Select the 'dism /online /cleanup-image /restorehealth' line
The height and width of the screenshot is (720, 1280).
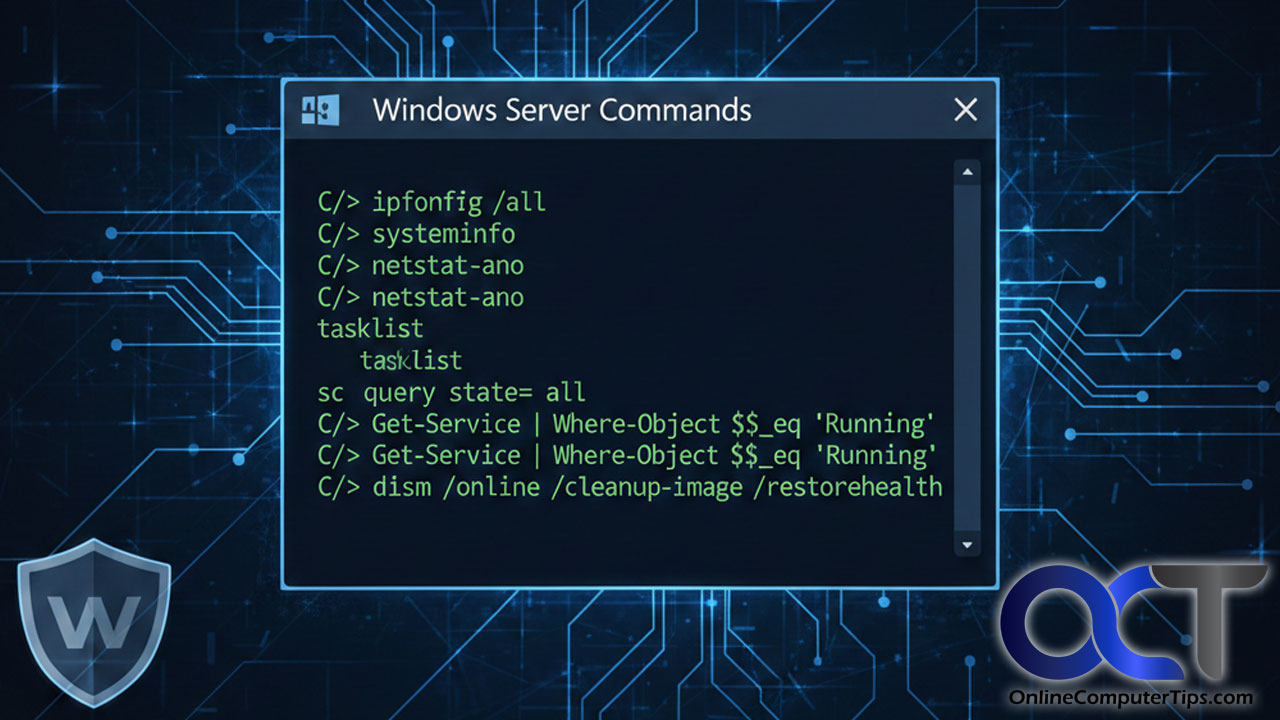tap(630, 487)
